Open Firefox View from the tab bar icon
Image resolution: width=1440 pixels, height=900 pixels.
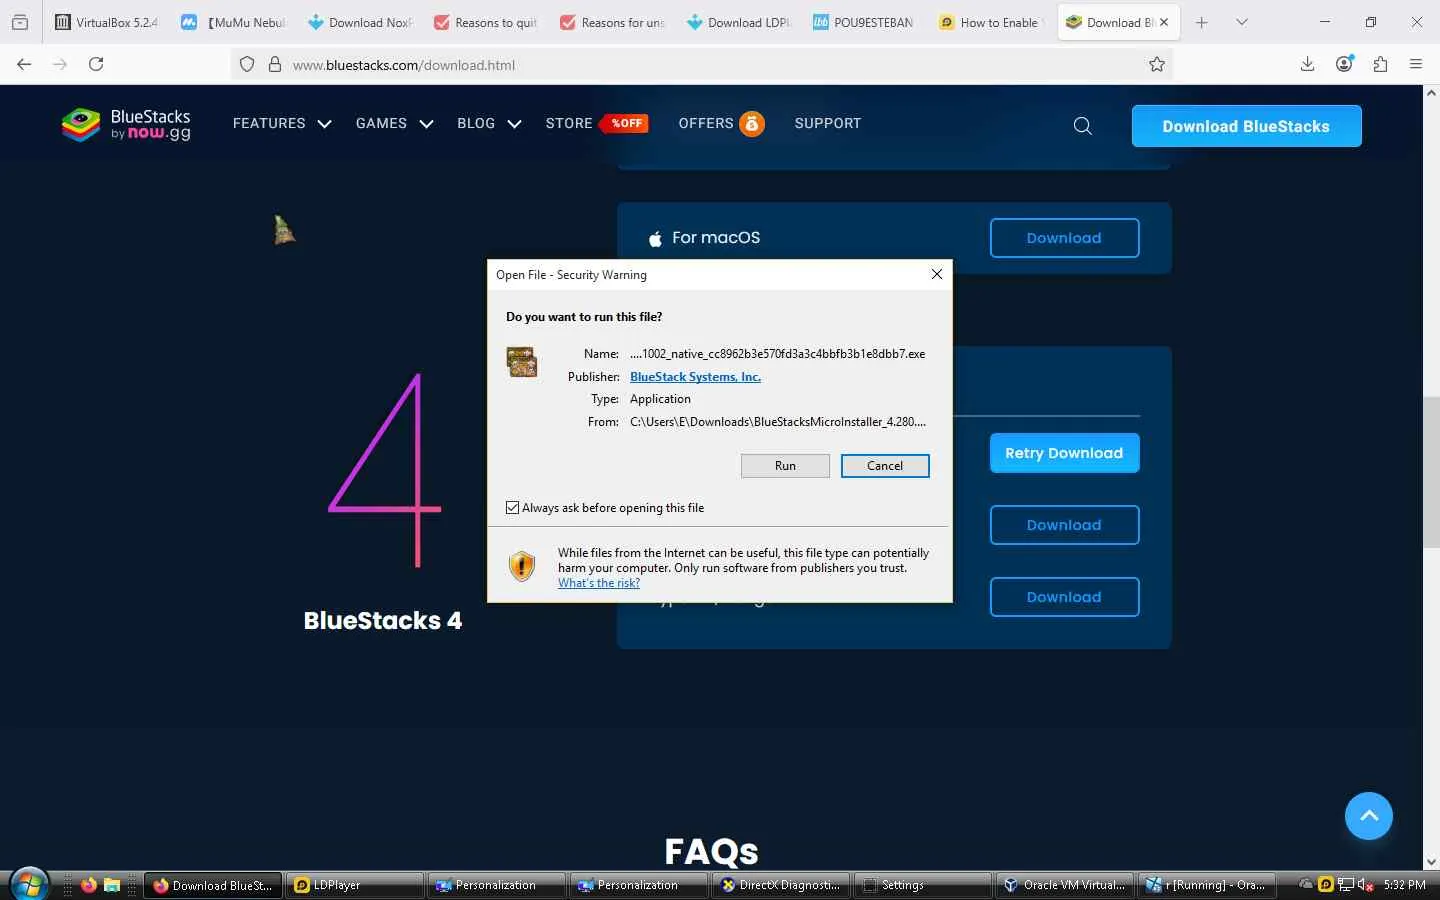click(20, 22)
